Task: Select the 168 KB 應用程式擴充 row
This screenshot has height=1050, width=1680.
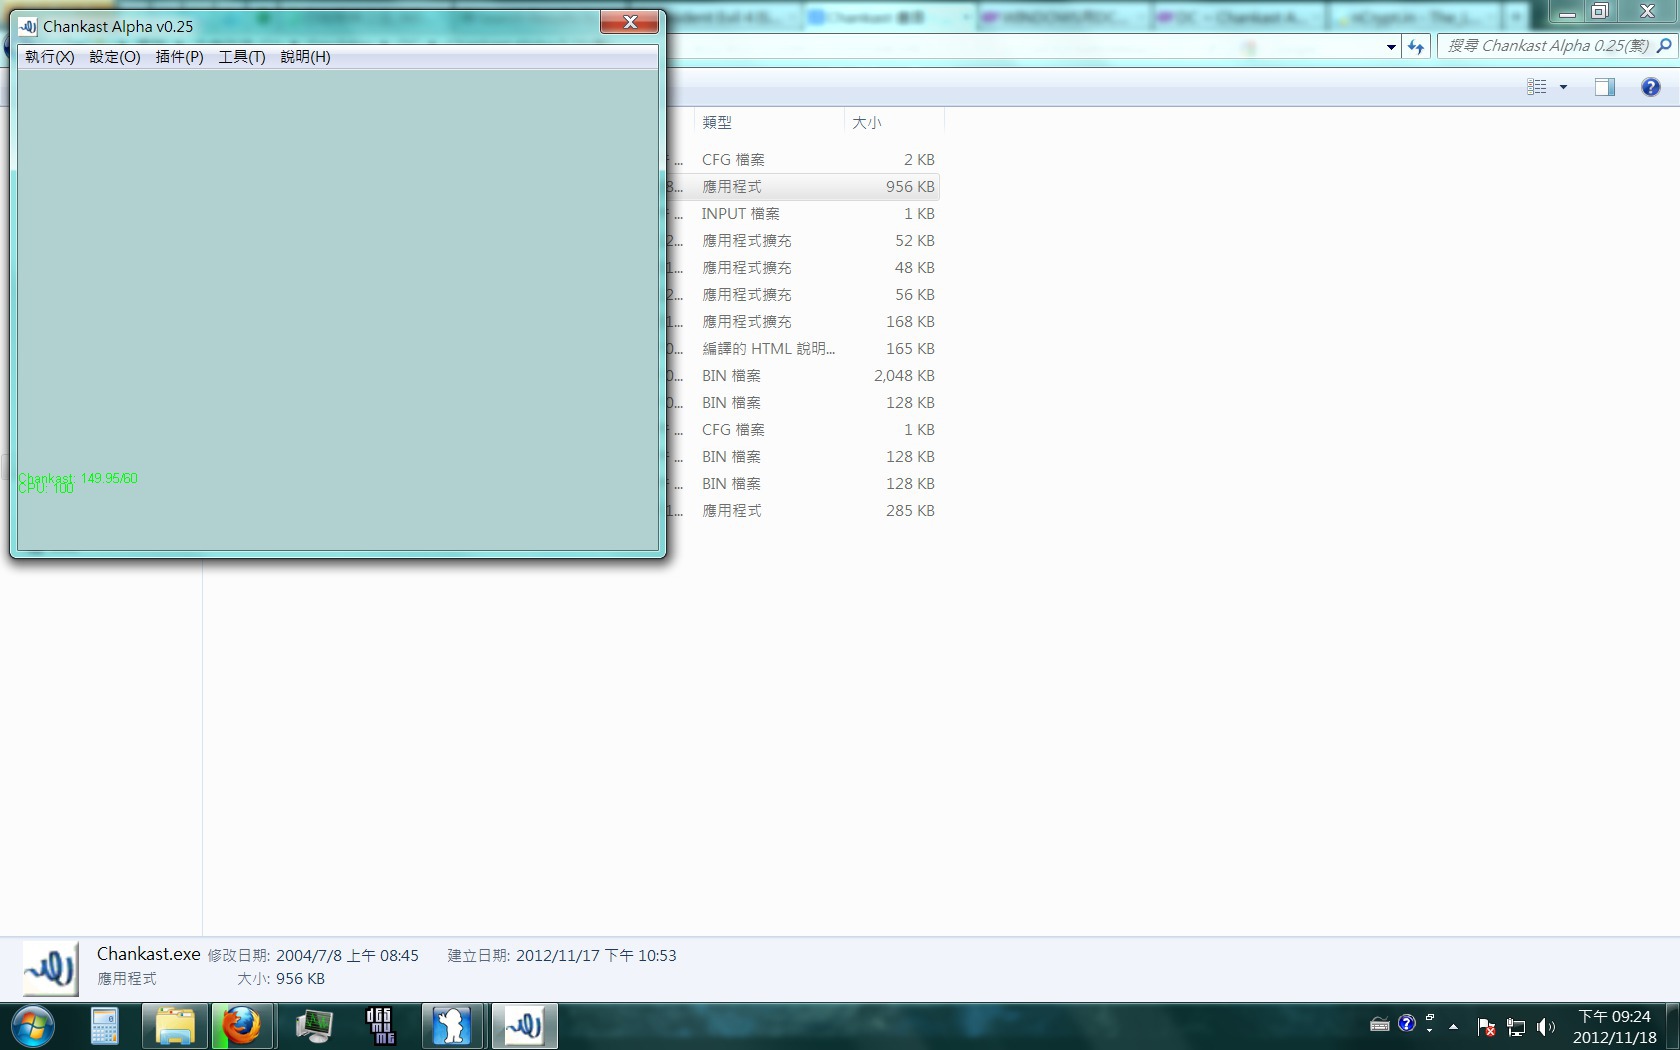Action: [x=804, y=322]
